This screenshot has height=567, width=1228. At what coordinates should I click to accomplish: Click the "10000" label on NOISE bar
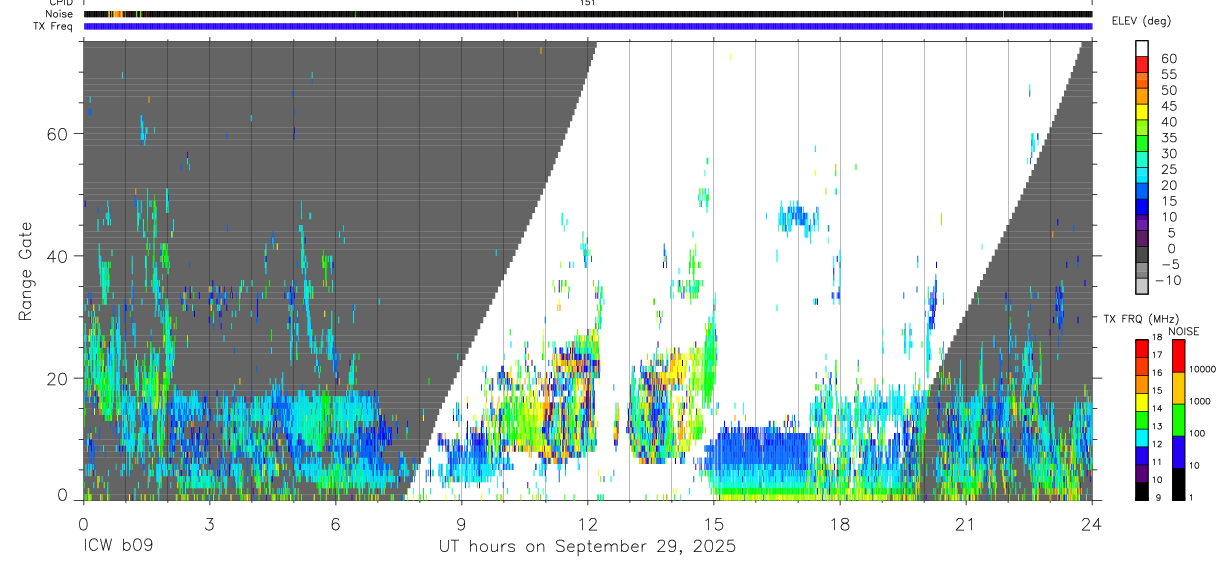[x=1203, y=369]
